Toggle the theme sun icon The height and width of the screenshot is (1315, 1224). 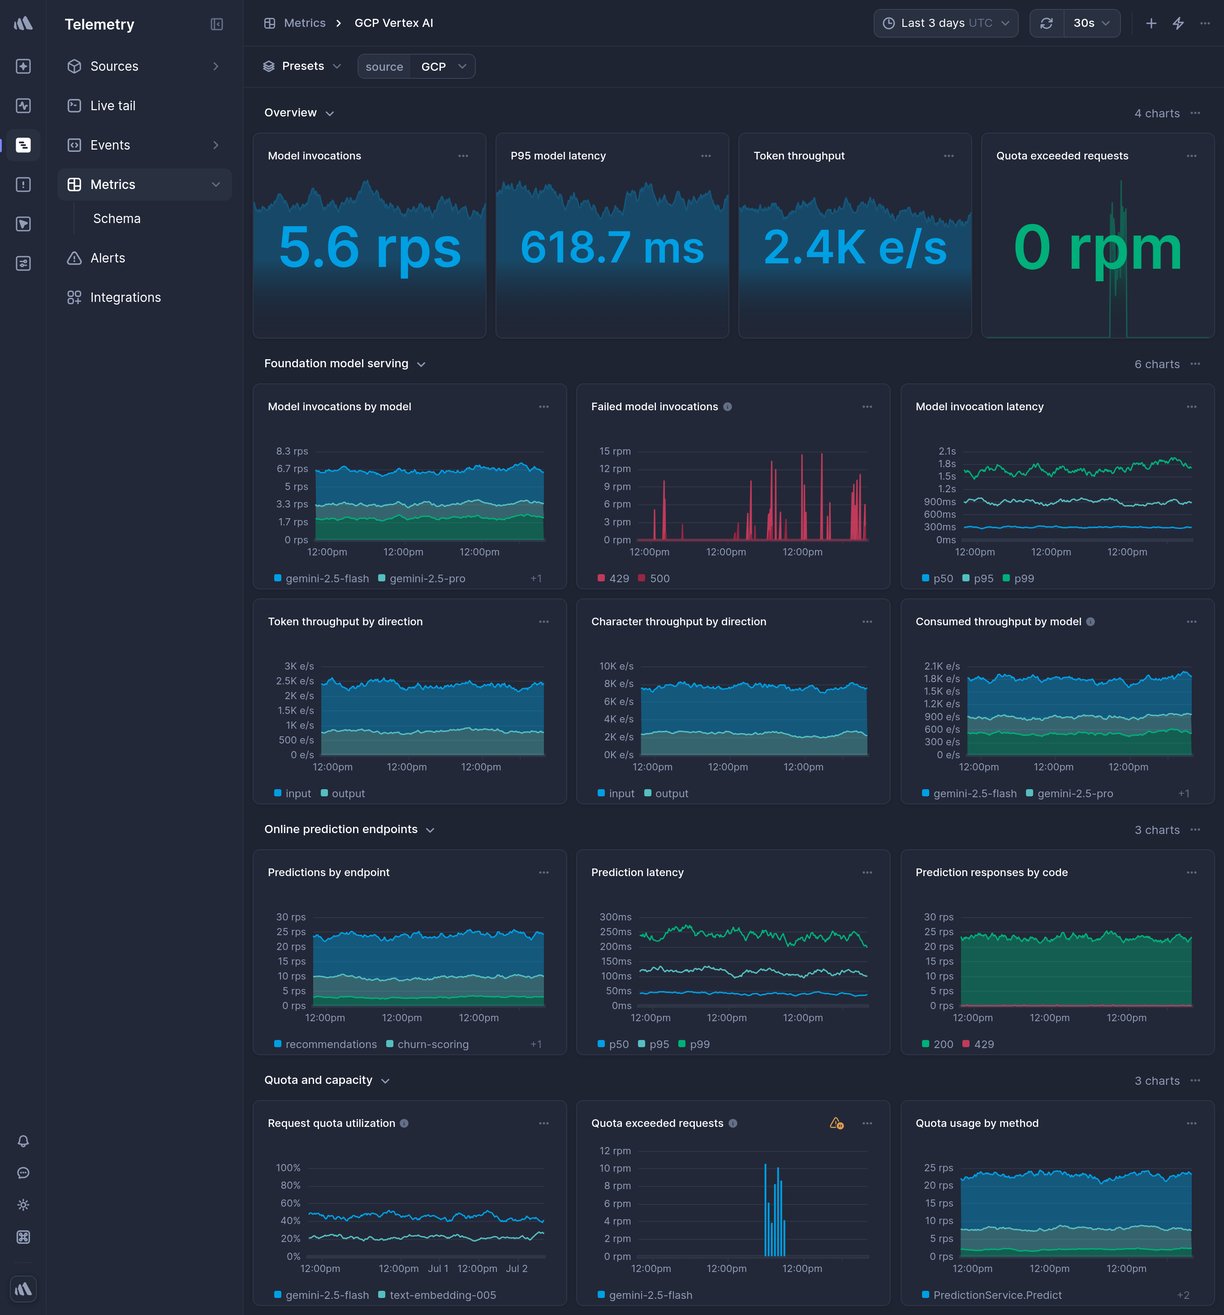(23, 1205)
